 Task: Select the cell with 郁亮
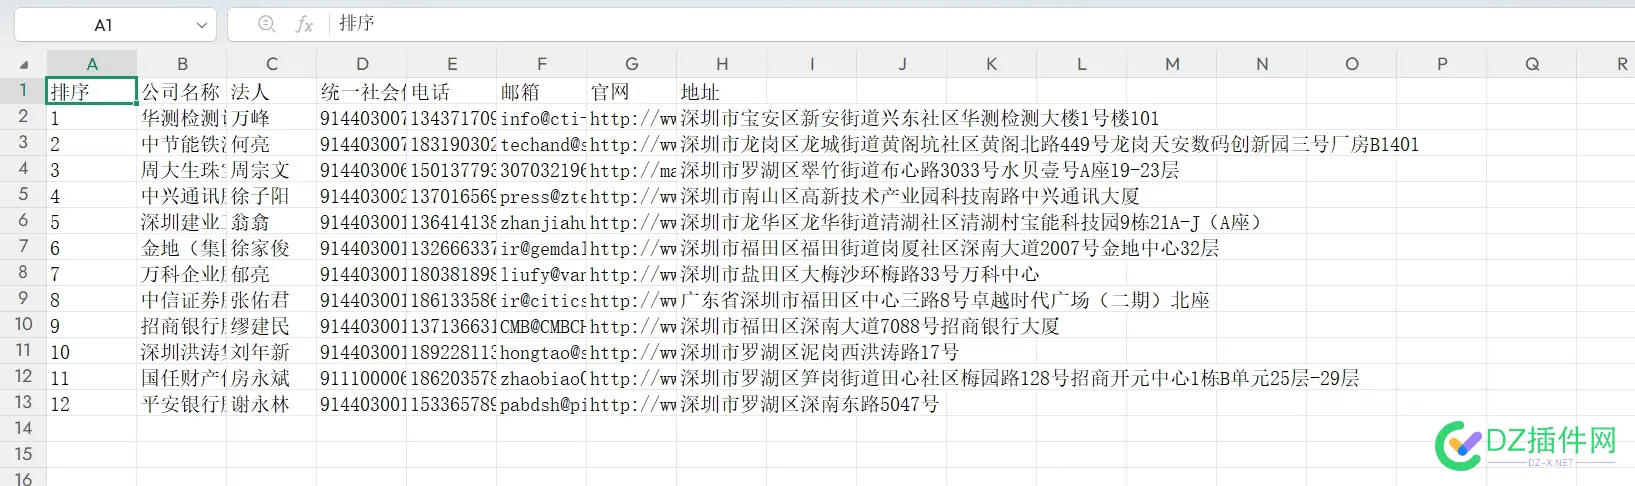[272, 273]
